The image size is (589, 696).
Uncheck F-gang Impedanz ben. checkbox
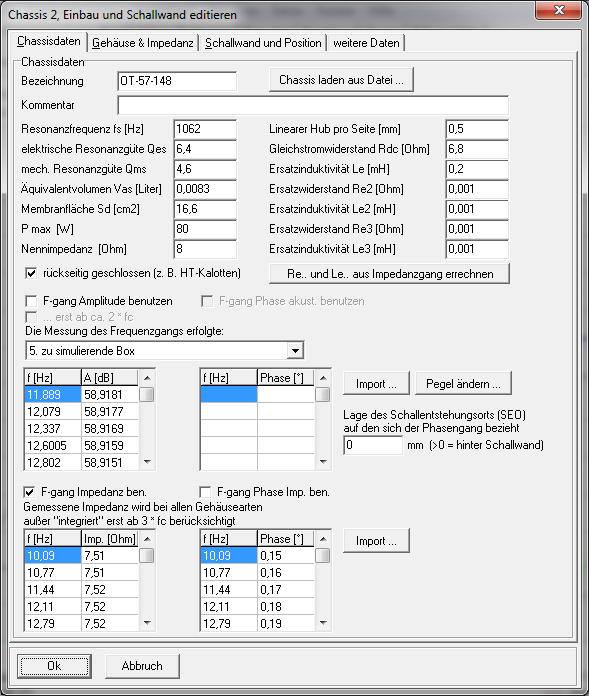click(29, 492)
